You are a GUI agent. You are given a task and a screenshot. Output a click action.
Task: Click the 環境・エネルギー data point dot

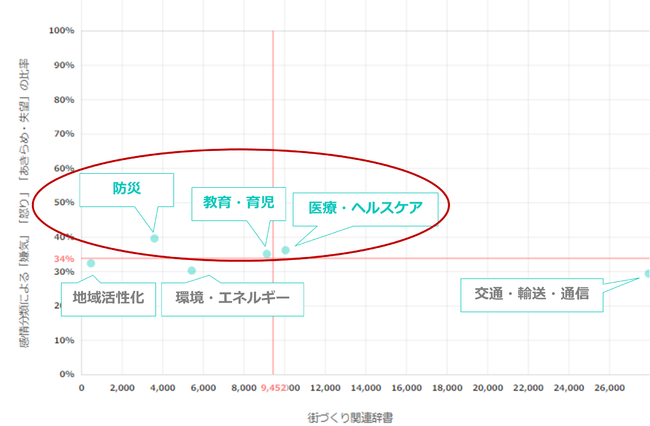192,271
